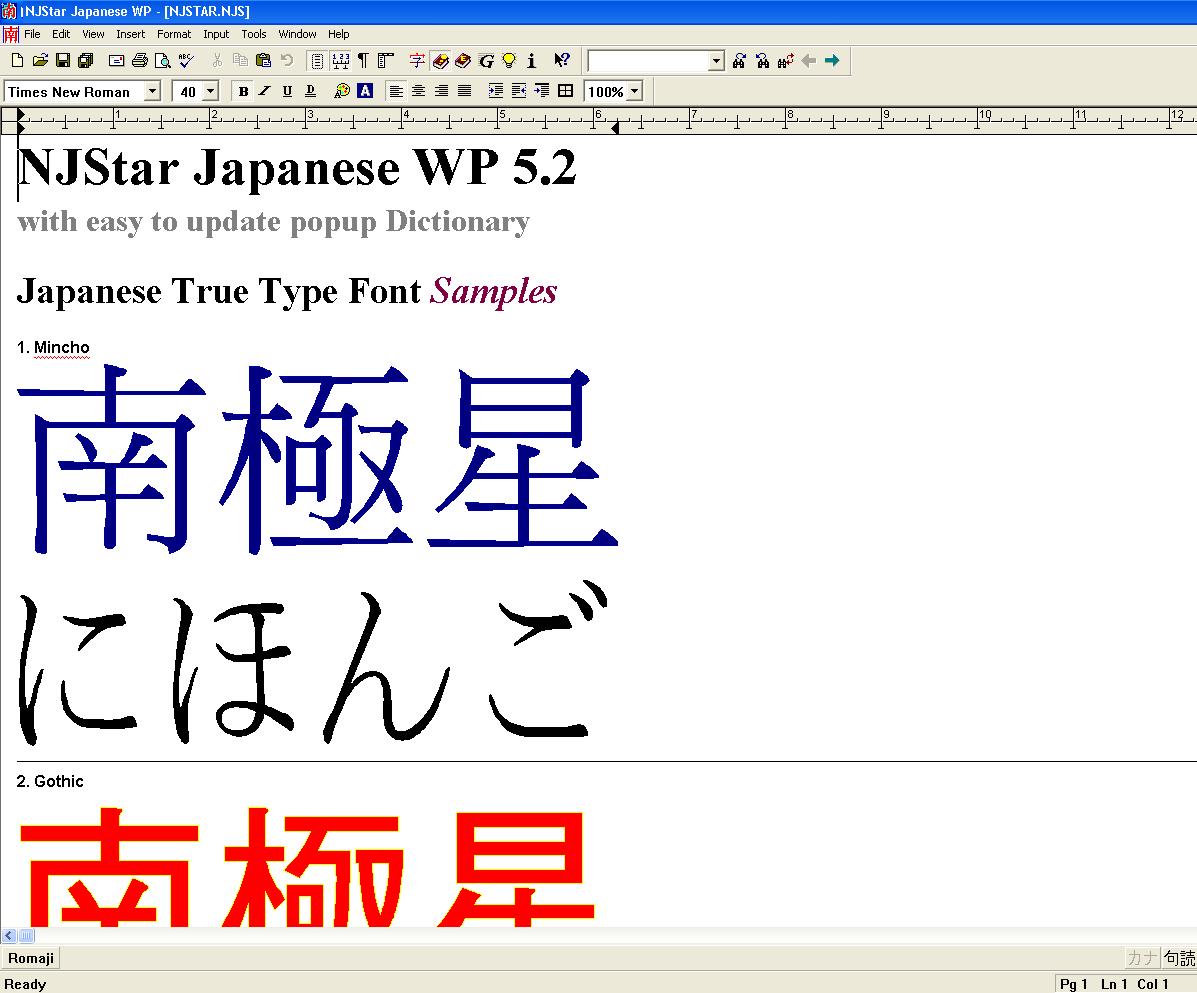Open the Times New Roman font dropdown
The width and height of the screenshot is (1197, 993).
coord(152,92)
